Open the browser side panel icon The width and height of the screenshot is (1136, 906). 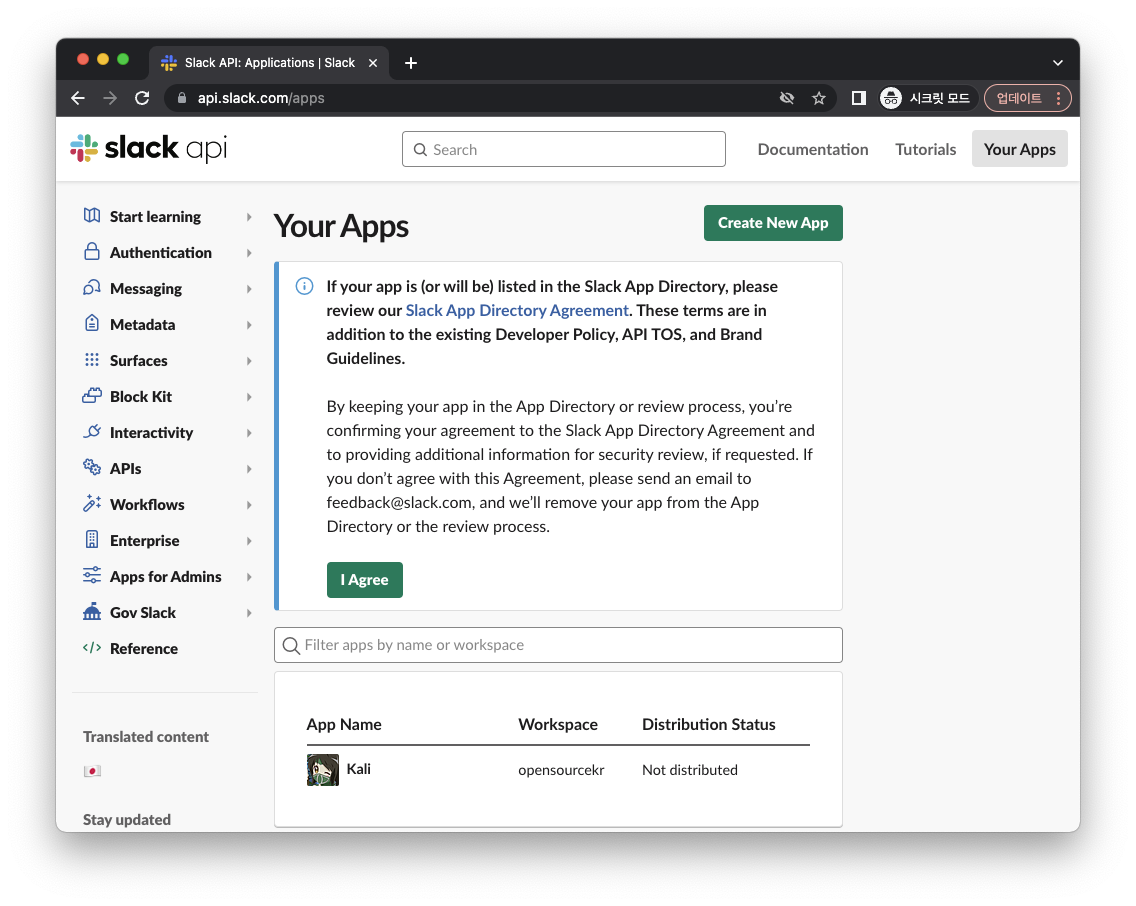[859, 98]
